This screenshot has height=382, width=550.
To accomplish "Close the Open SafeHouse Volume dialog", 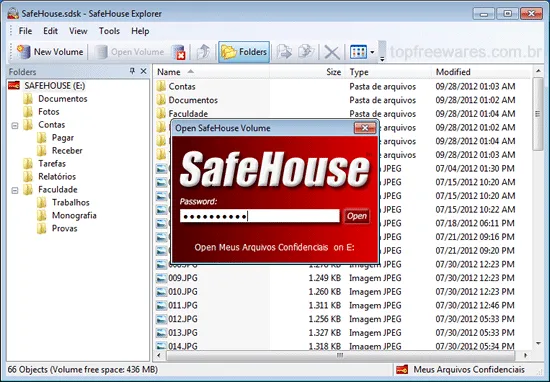I will point(365,128).
